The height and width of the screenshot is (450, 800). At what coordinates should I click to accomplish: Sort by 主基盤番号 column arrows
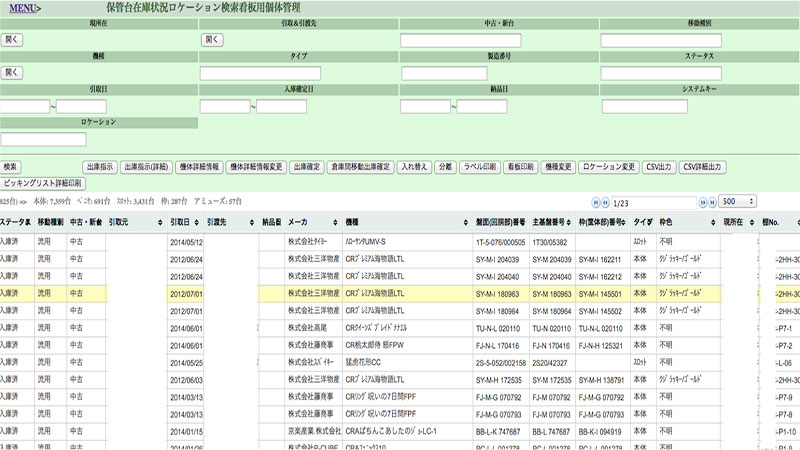tap(569, 222)
